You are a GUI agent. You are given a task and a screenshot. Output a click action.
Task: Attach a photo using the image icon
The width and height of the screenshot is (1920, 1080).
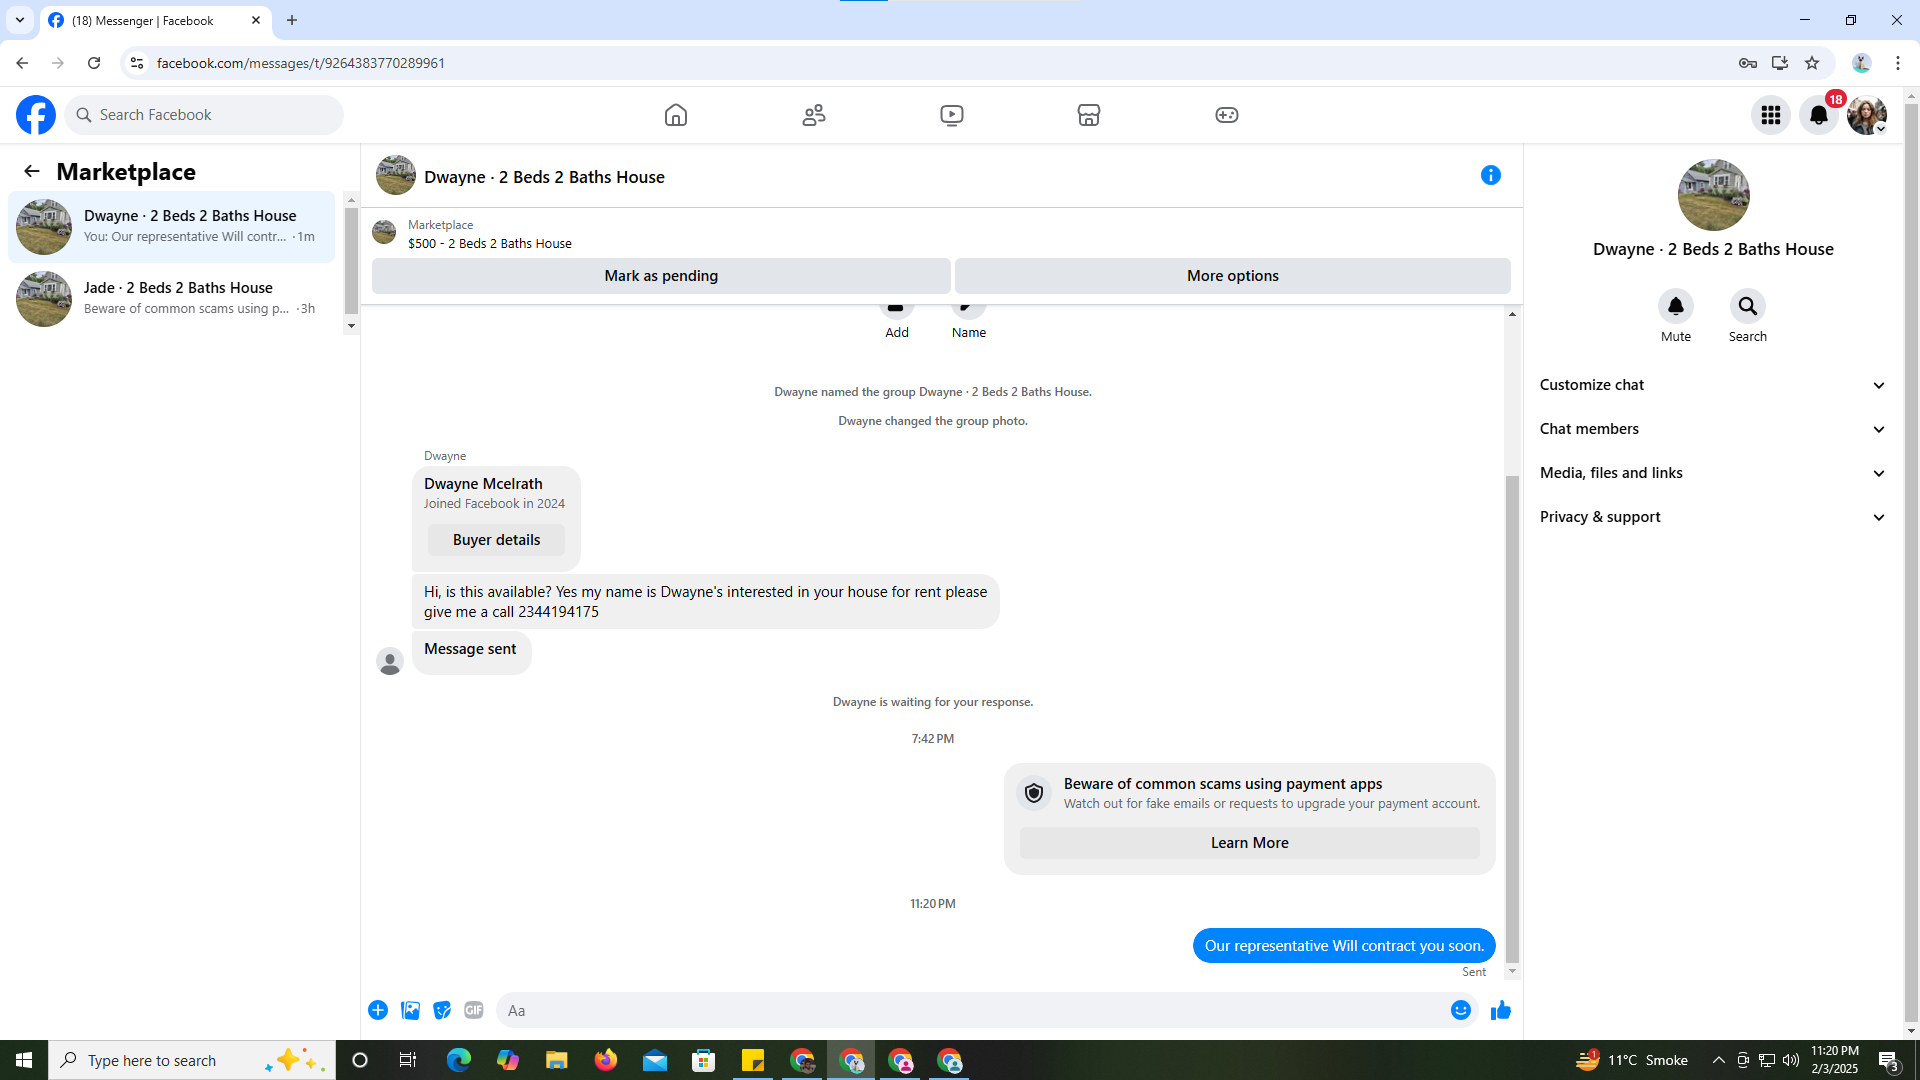pyautogui.click(x=410, y=1010)
